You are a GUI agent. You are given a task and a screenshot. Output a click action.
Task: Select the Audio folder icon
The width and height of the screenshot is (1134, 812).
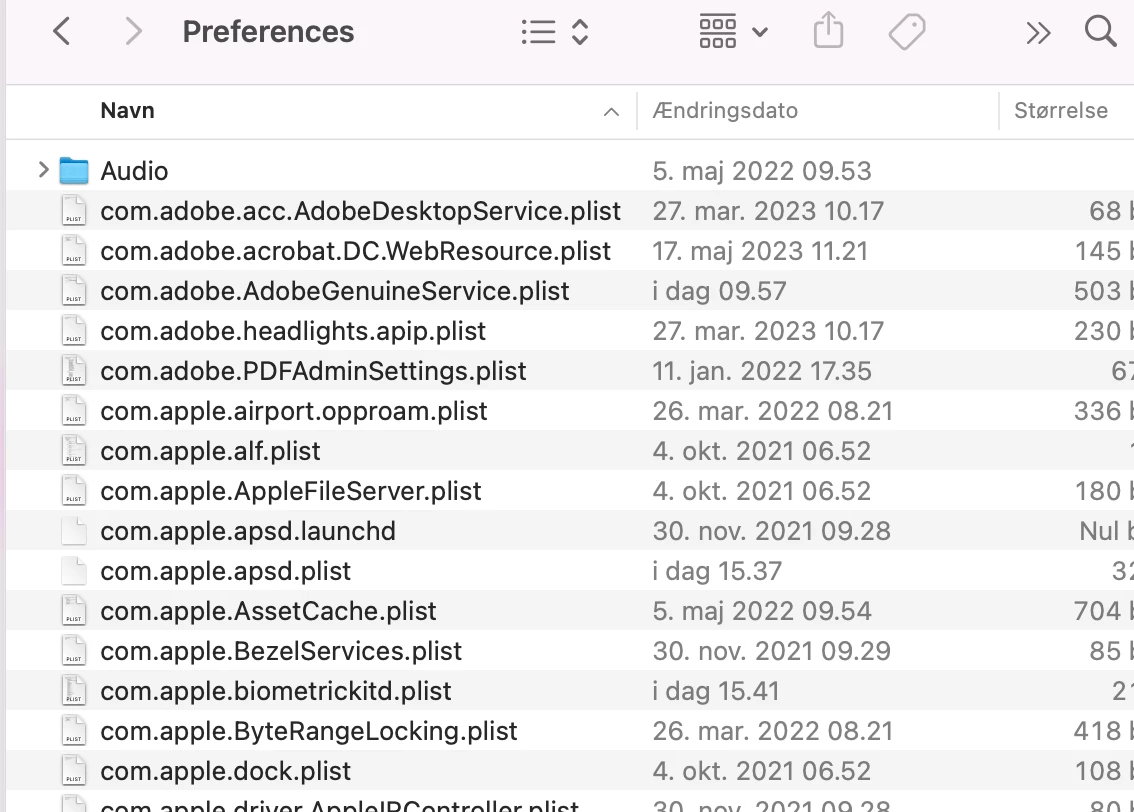pos(74,171)
